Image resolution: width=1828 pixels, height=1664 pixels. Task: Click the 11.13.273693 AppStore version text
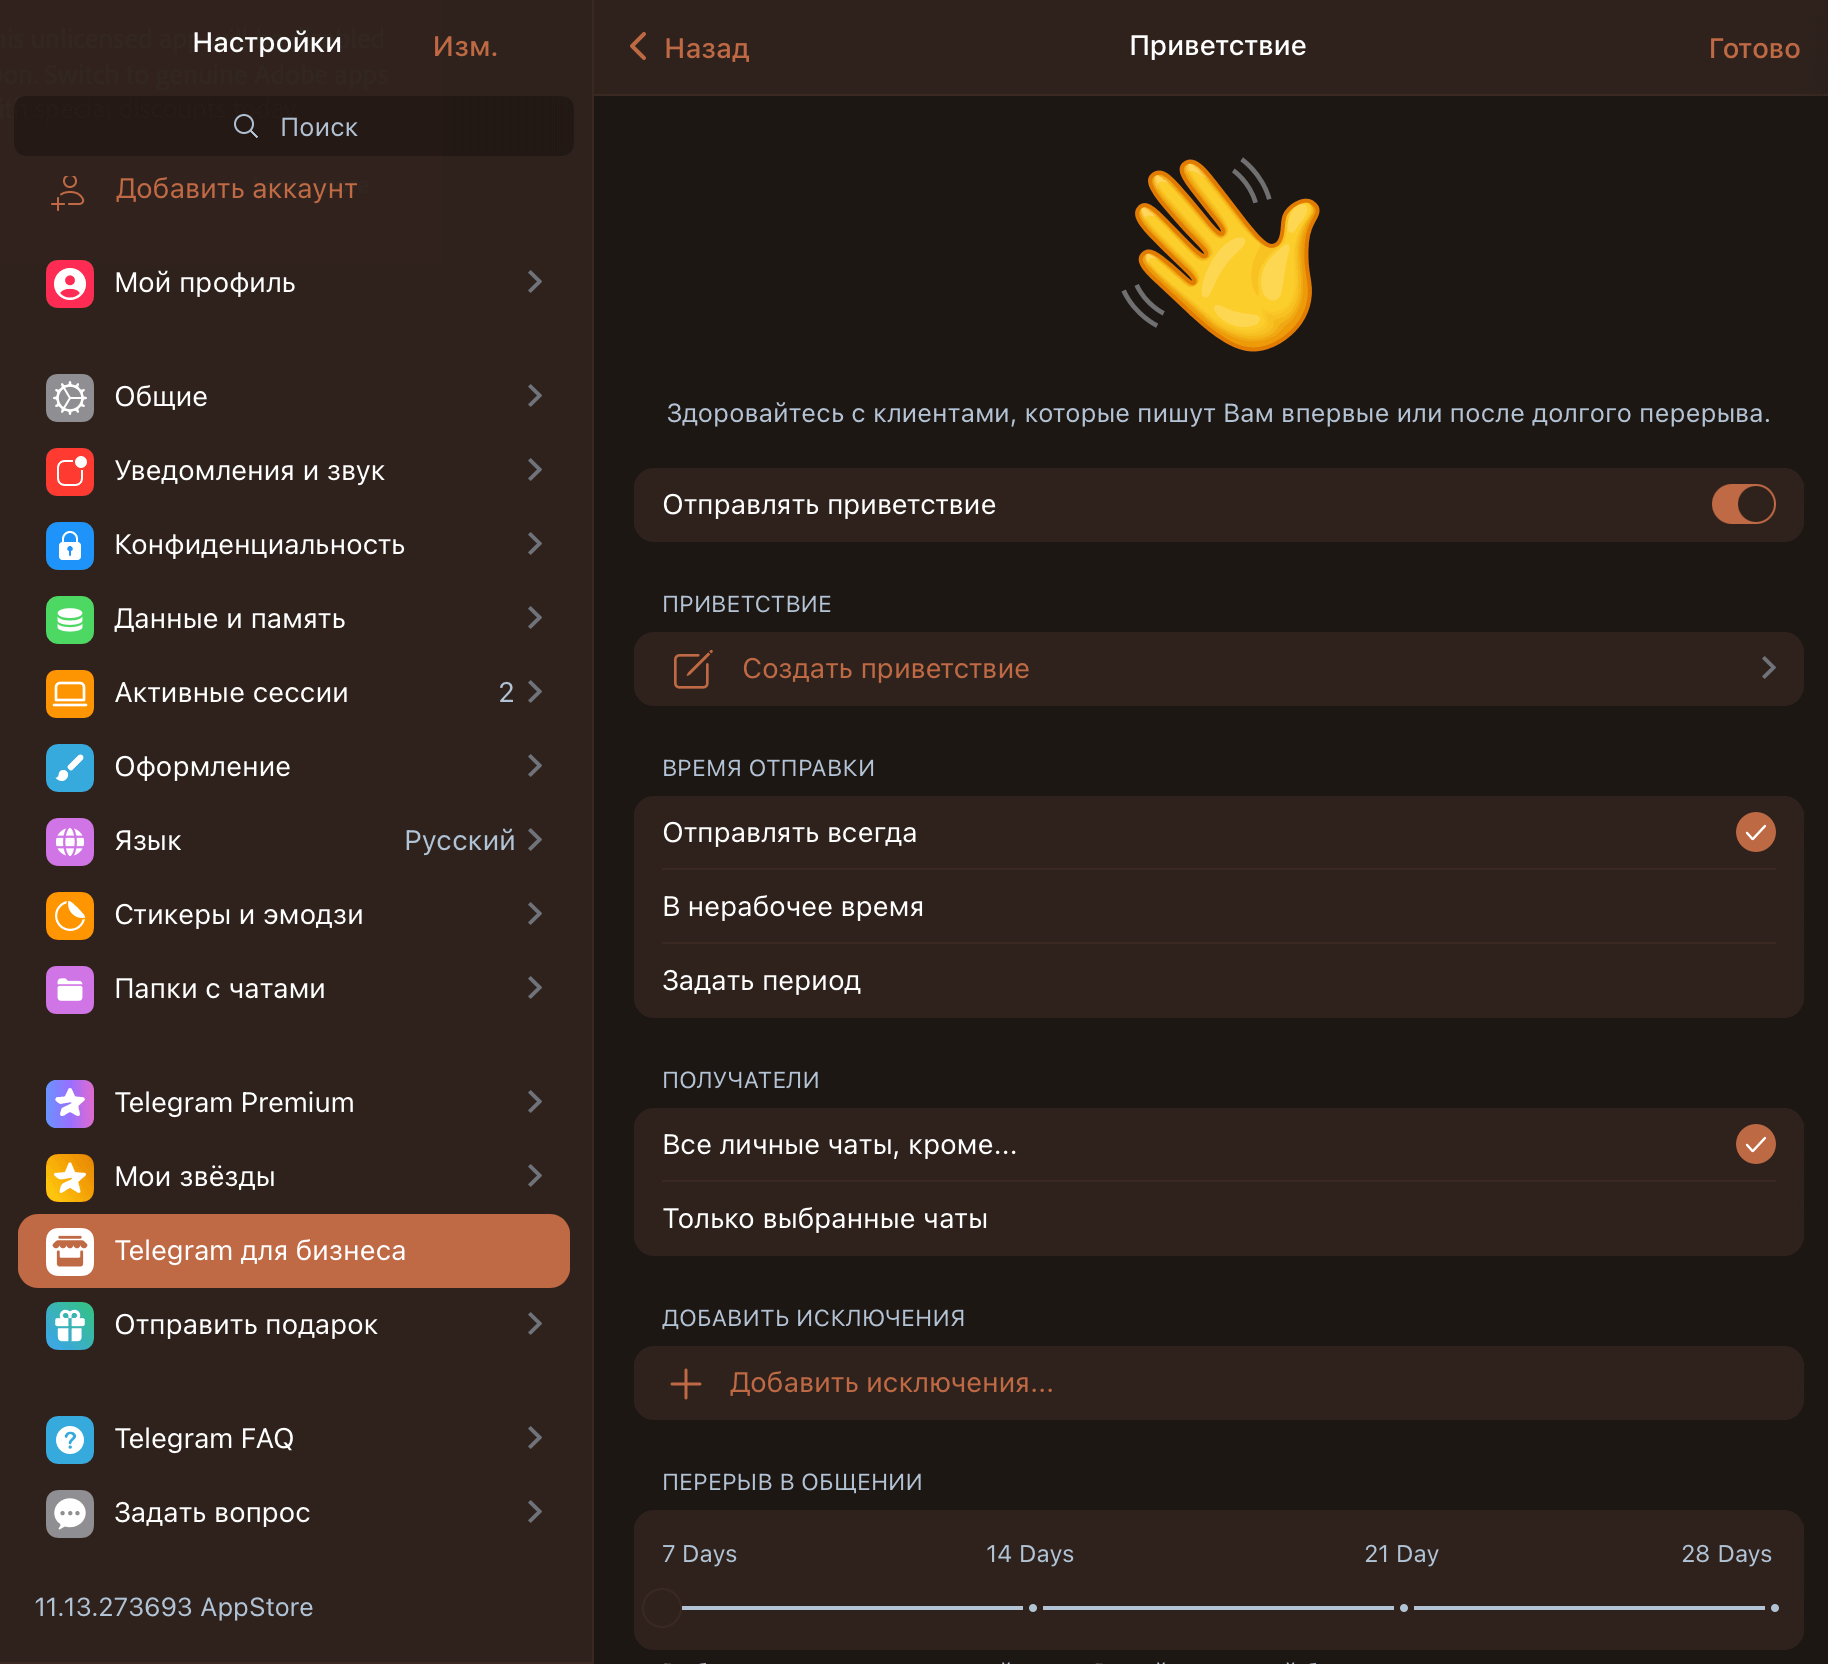pyautogui.click(x=174, y=1607)
